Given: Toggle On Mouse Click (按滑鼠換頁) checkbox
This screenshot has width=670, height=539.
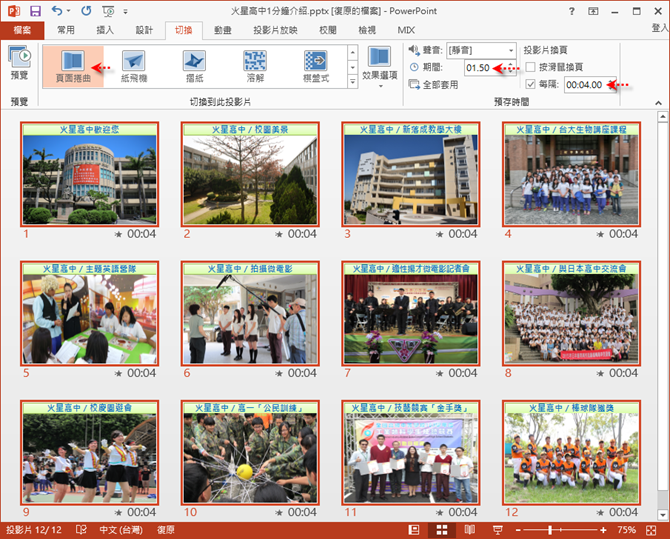Looking at the screenshot, I should point(530,67).
